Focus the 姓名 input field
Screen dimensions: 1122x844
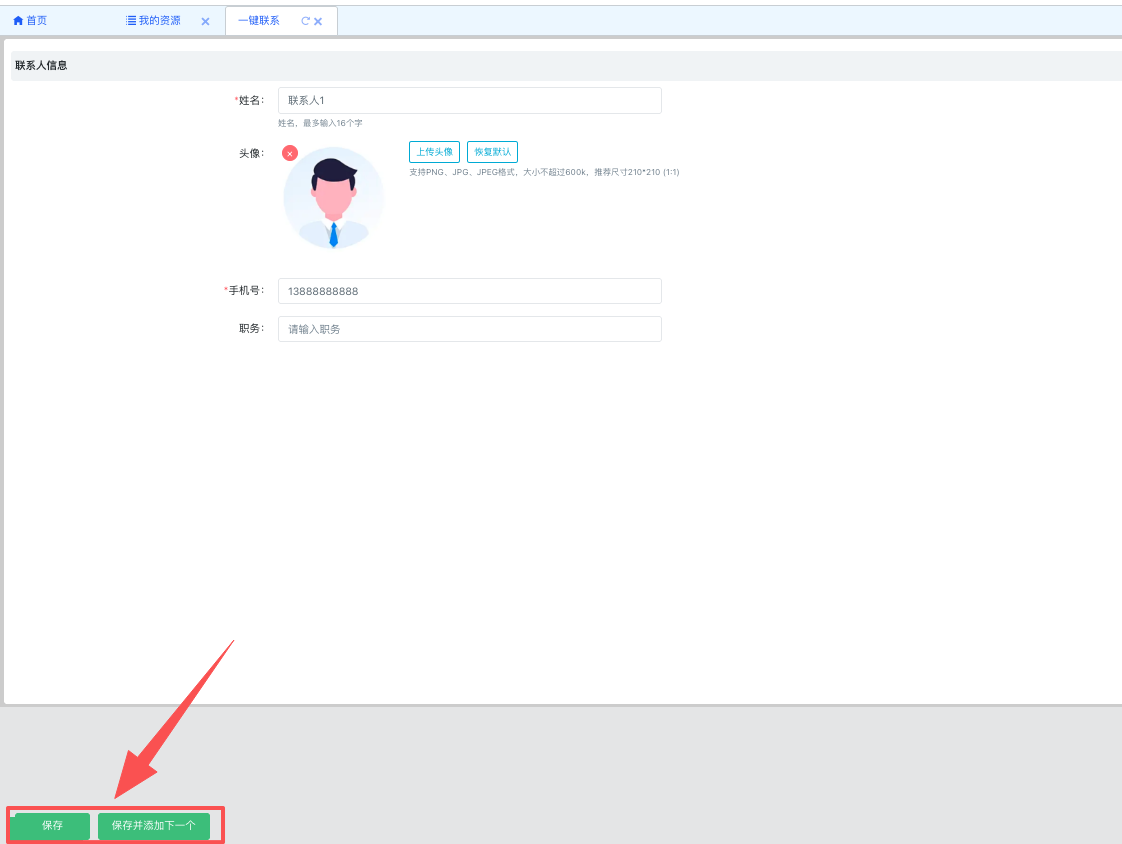pos(469,100)
